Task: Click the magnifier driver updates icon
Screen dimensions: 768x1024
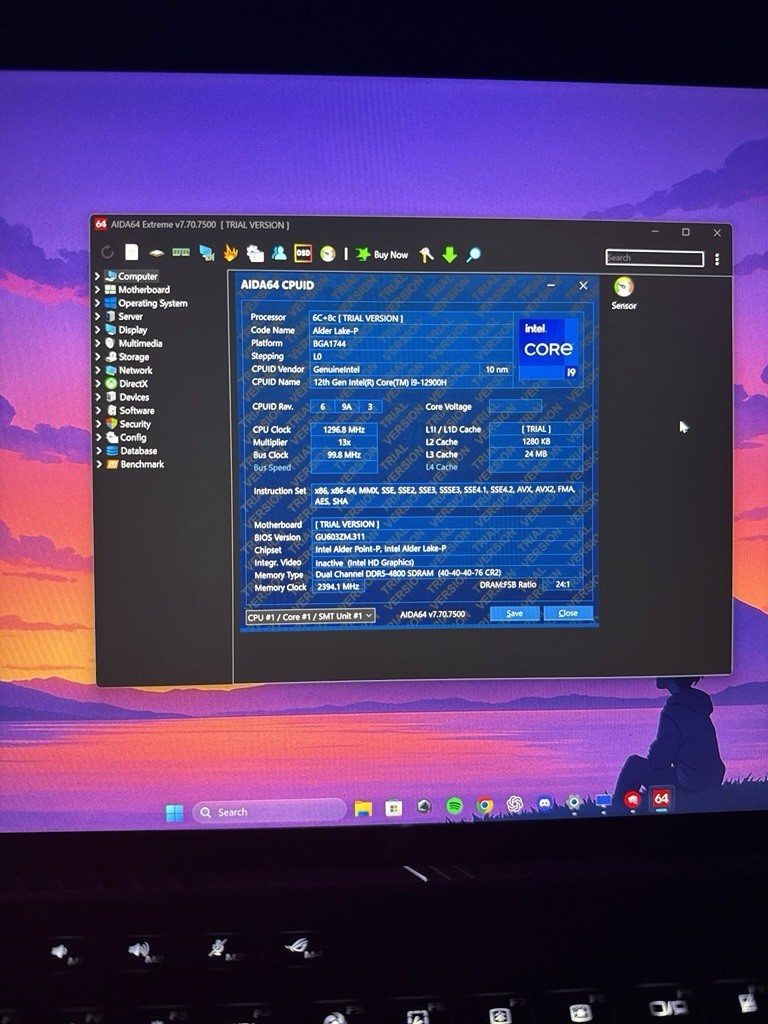Action: coord(473,255)
